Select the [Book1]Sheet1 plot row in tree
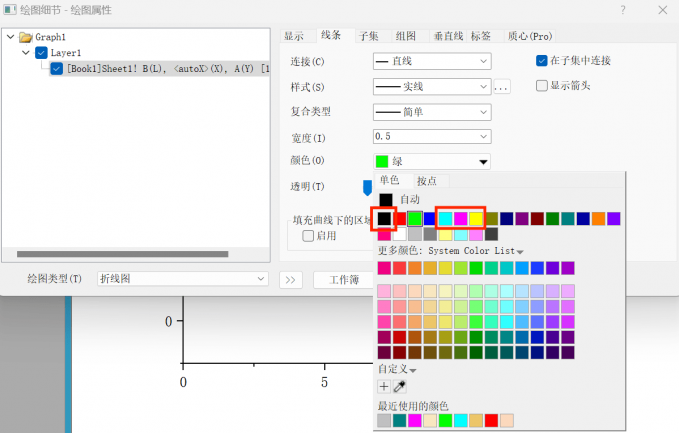This screenshot has height=433, width=679. (x=160, y=68)
